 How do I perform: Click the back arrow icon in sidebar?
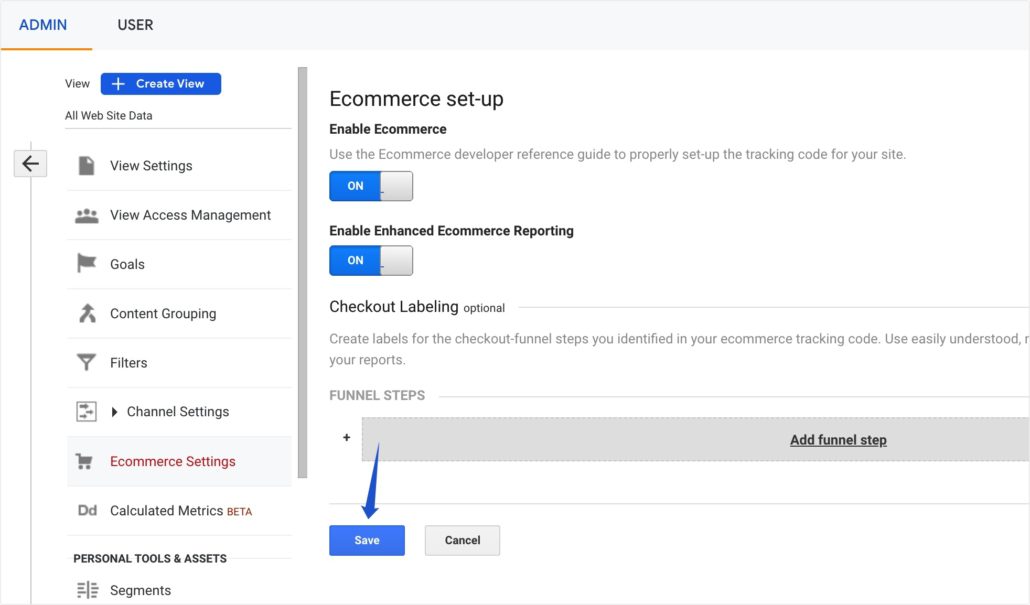[30, 164]
